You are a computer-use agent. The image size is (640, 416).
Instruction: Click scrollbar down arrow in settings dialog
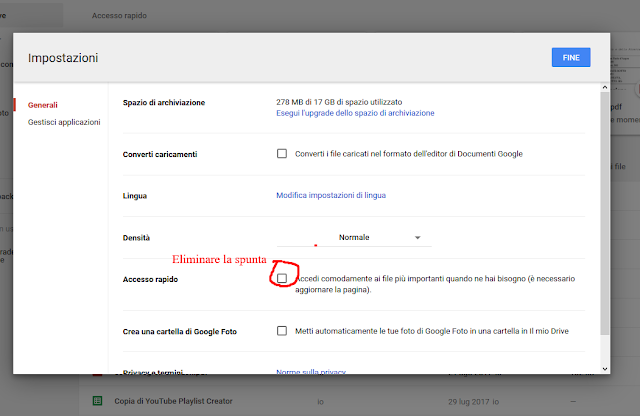[605, 369]
